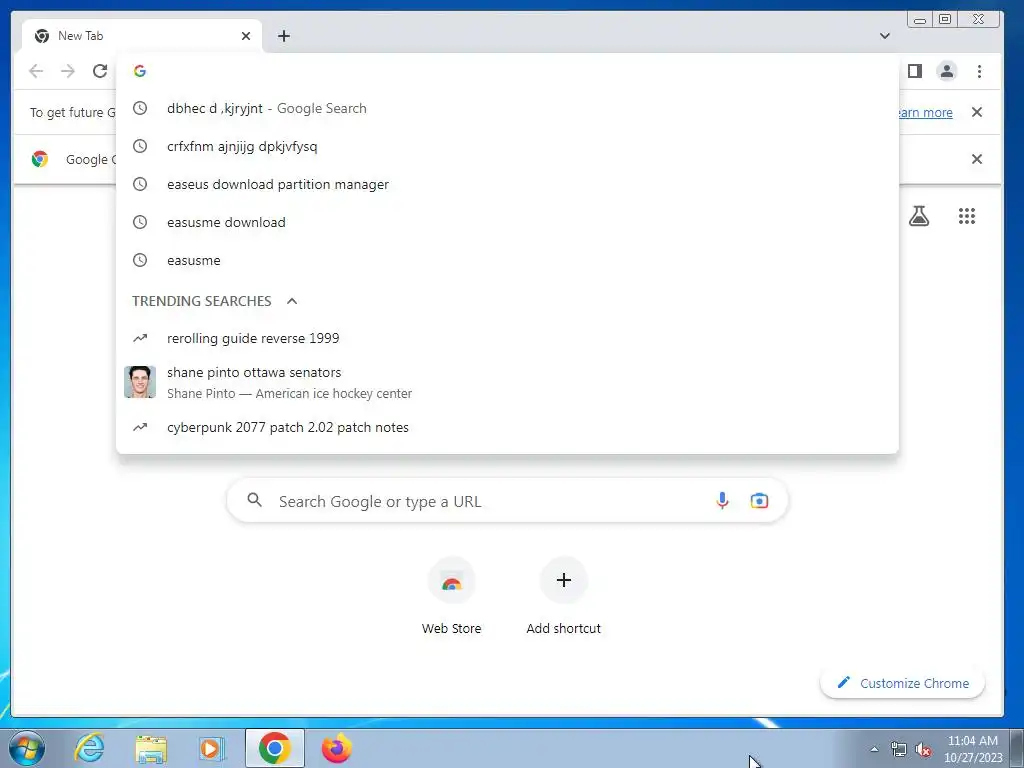This screenshot has width=1024, height=768.
Task: Click the Google G icon in omnibox
Action: (140, 71)
